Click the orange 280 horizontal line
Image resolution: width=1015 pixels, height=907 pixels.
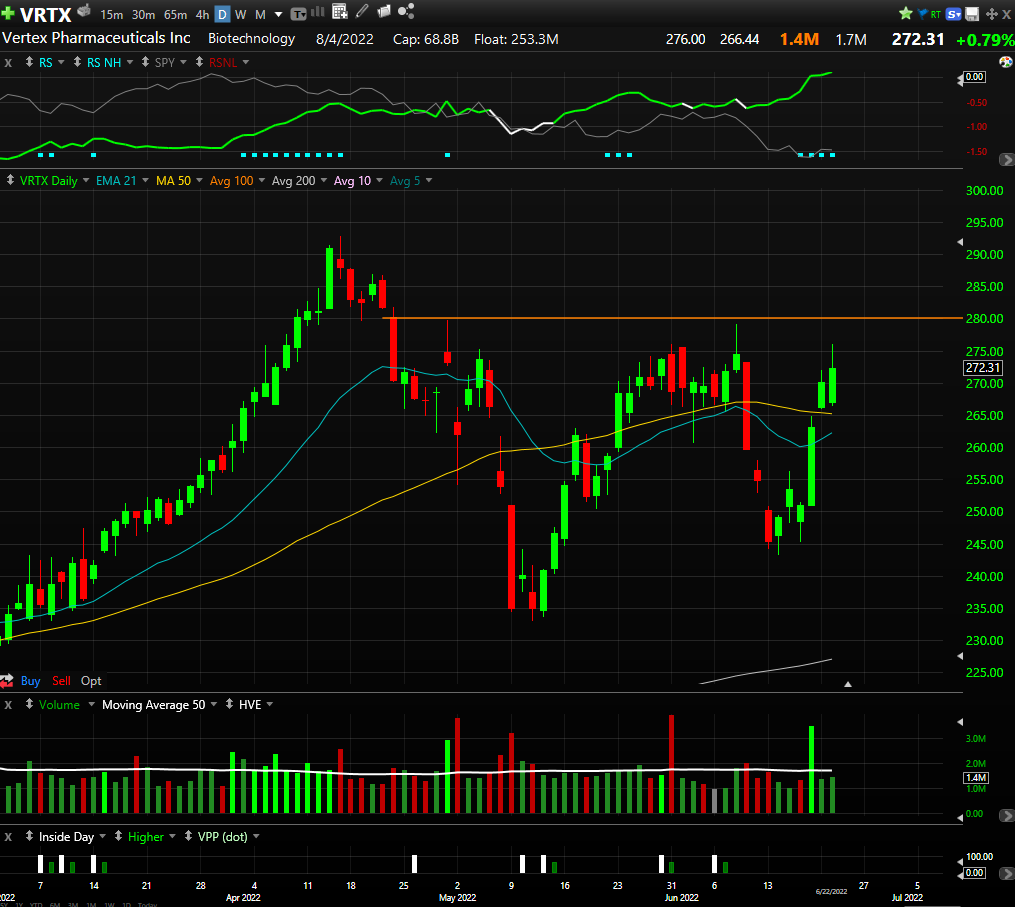[672, 318]
